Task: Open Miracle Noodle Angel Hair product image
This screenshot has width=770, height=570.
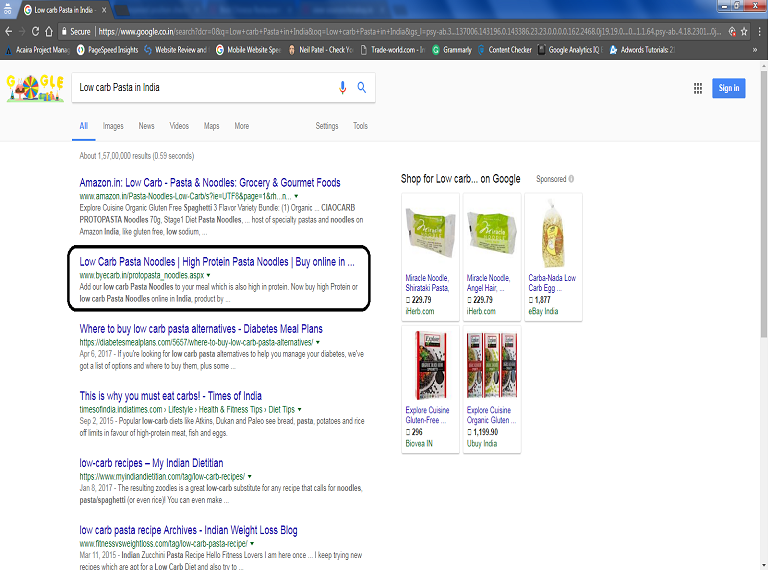Action: (x=492, y=232)
